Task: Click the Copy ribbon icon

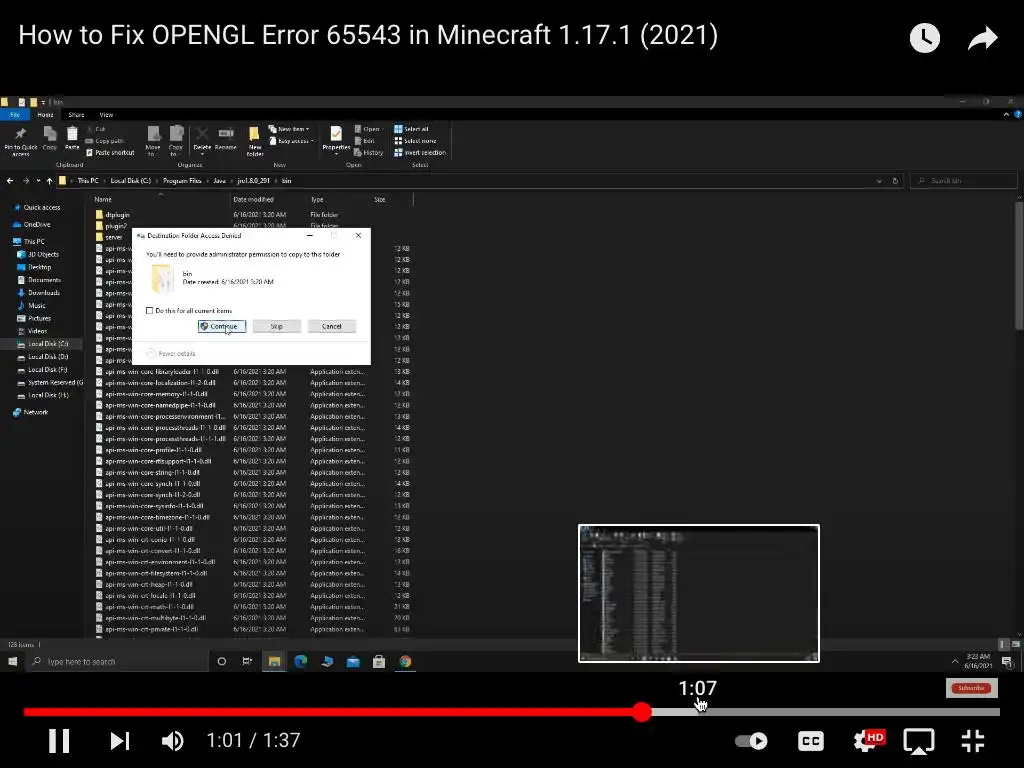Action: tap(50, 138)
